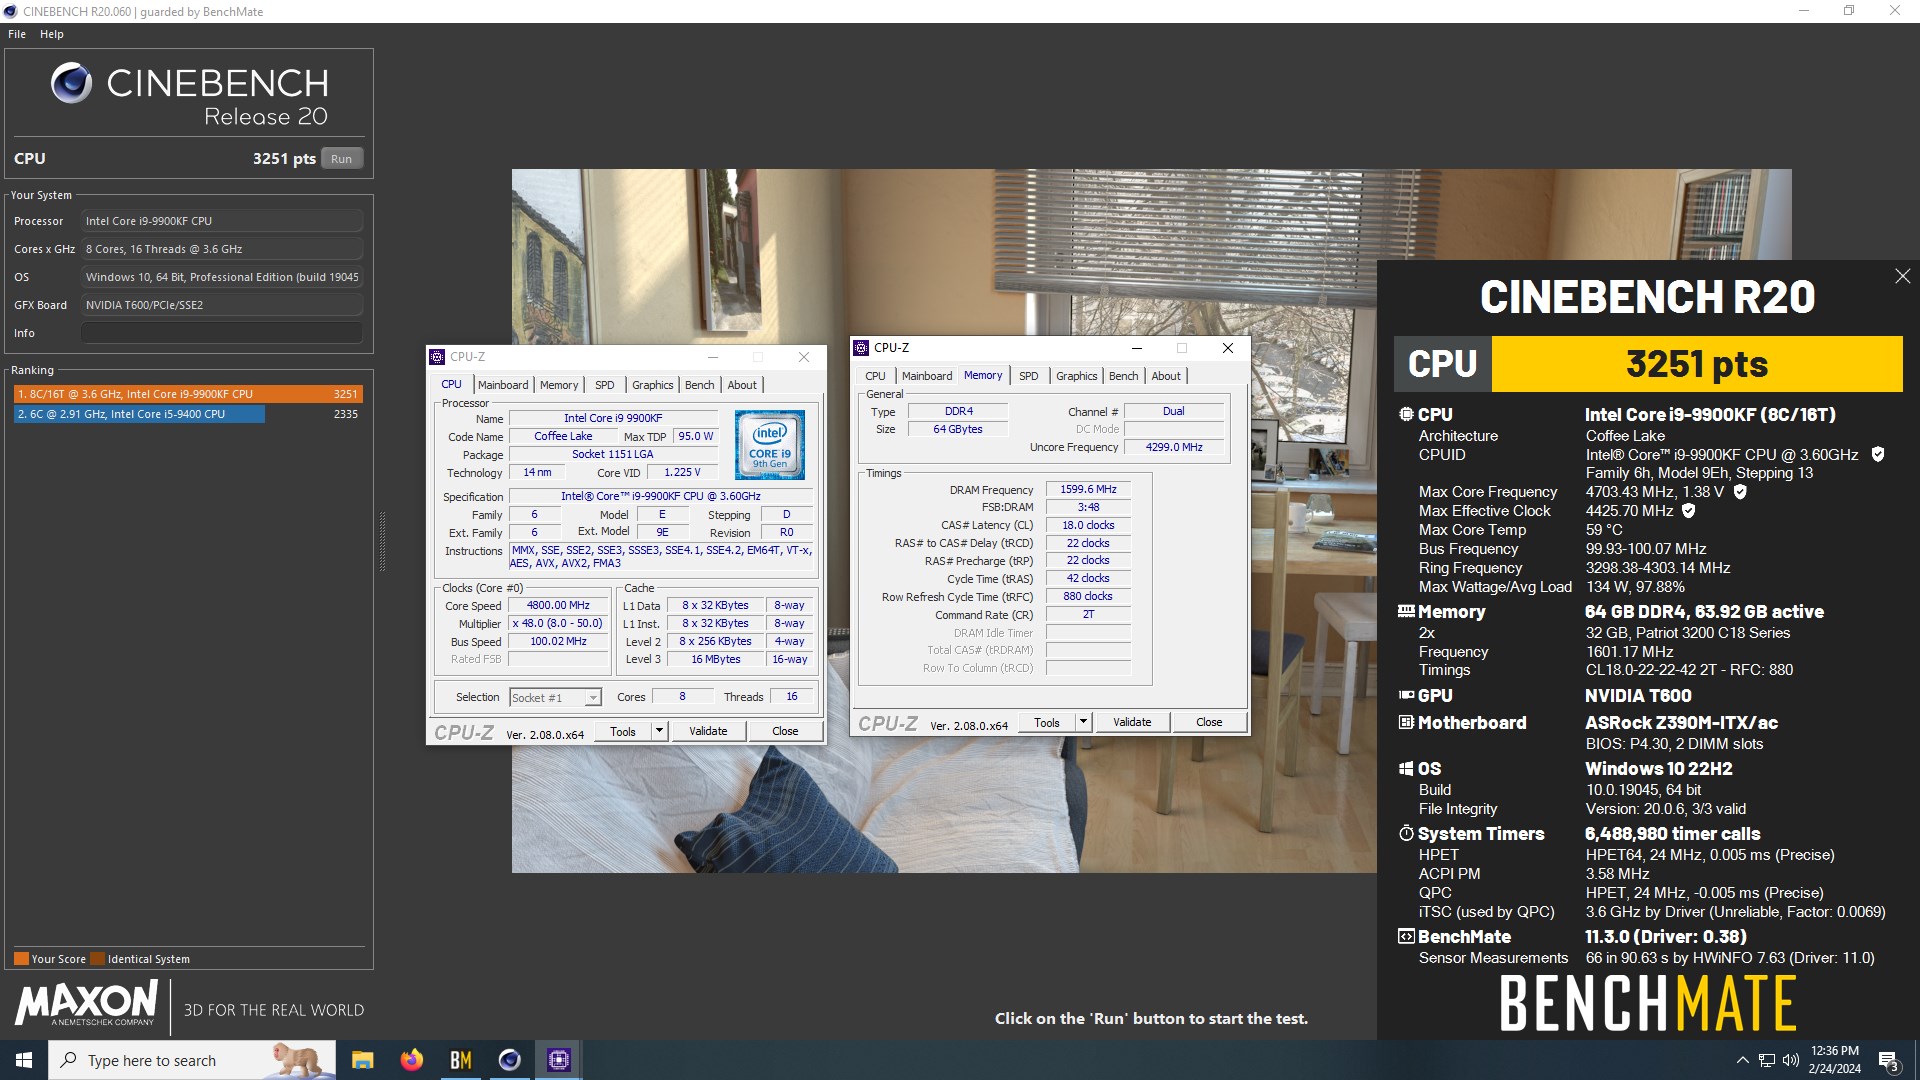Select the Core i5-9400 ranking entry
Screen dimensions: 1920x1080
(x=188, y=414)
